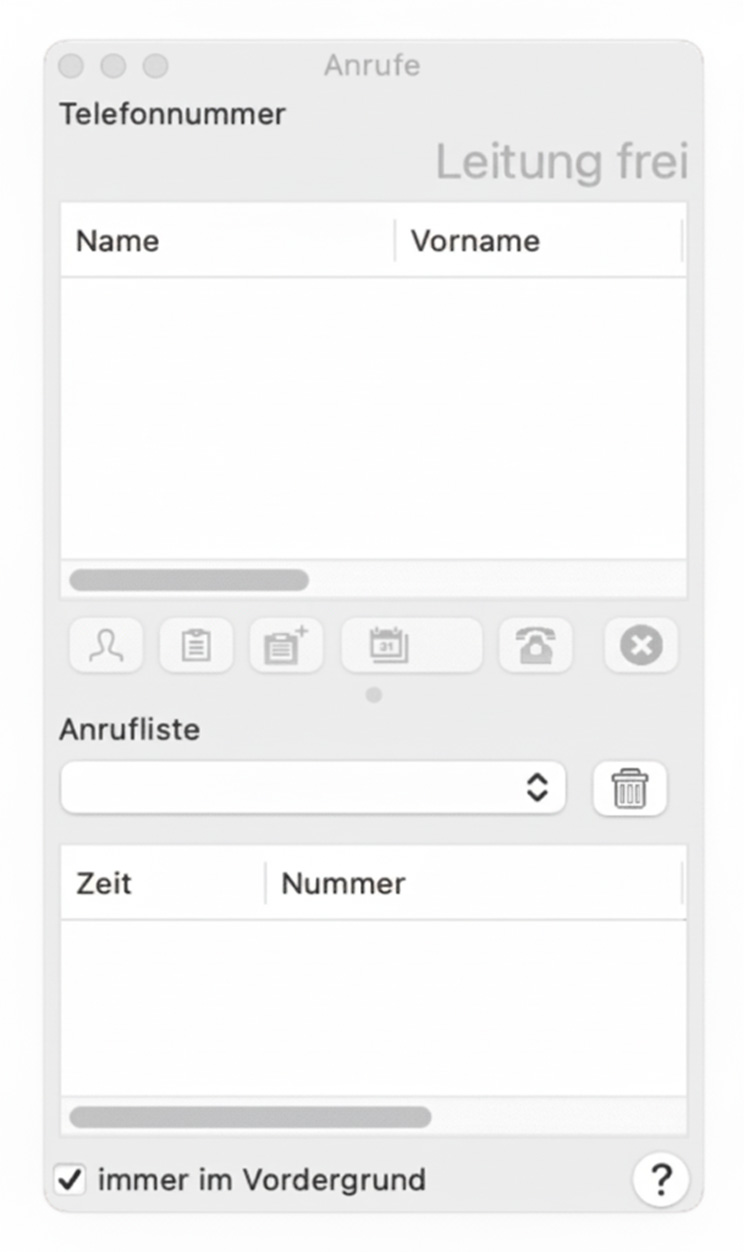Click the clipboard-with-plus icon button
Viewport: 744px width, 1252px height.
click(x=285, y=646)
